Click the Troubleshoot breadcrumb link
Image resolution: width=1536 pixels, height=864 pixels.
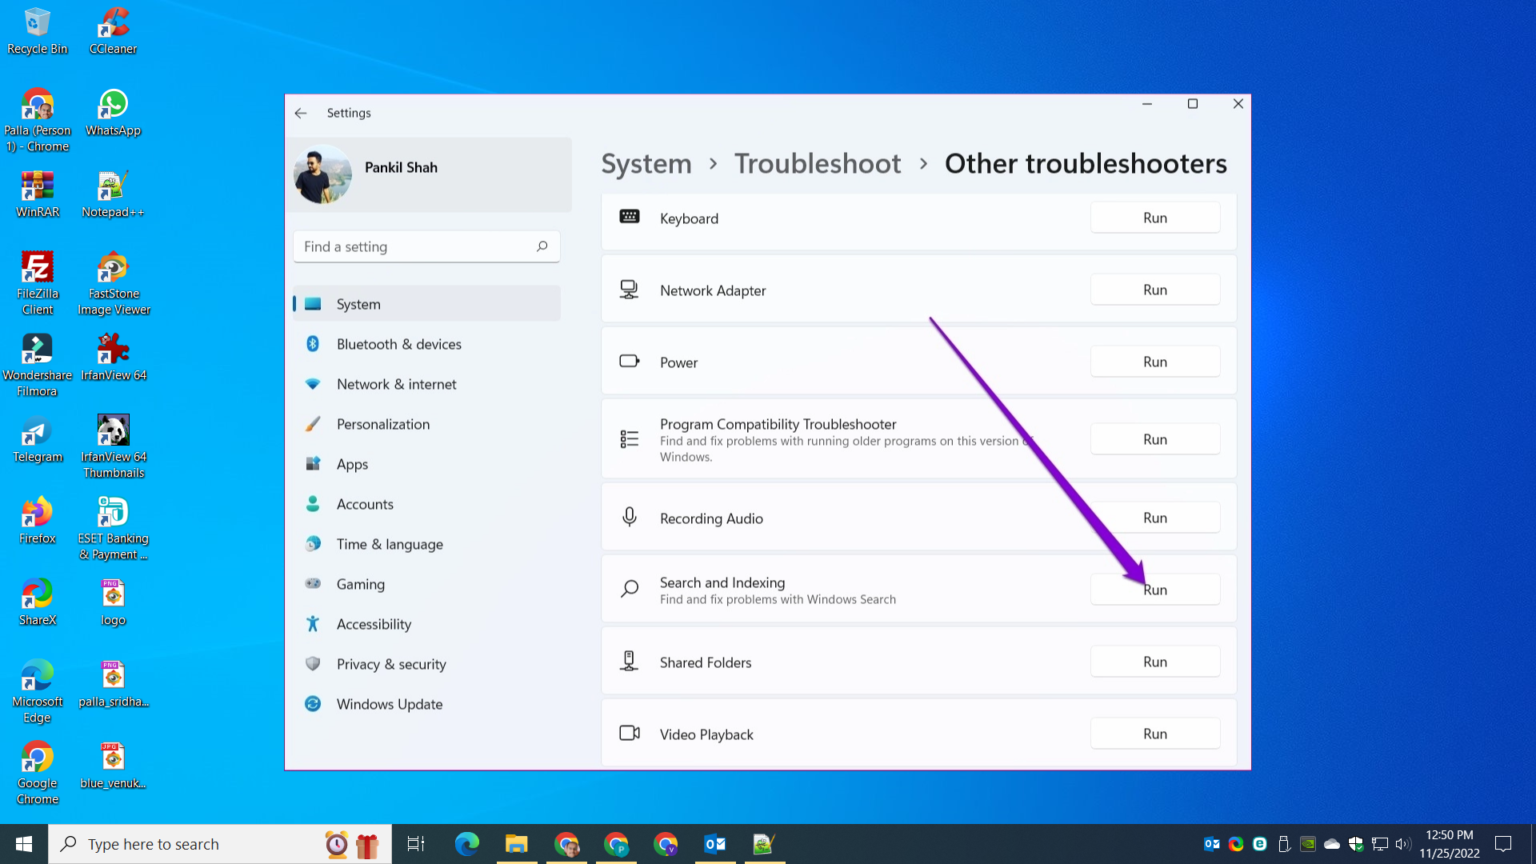click(x=817, y=163)
